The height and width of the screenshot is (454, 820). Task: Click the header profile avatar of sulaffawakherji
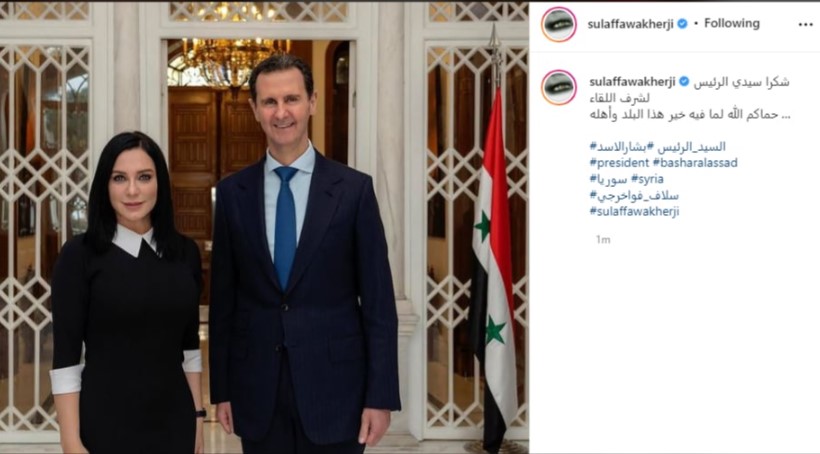point(559,24)
